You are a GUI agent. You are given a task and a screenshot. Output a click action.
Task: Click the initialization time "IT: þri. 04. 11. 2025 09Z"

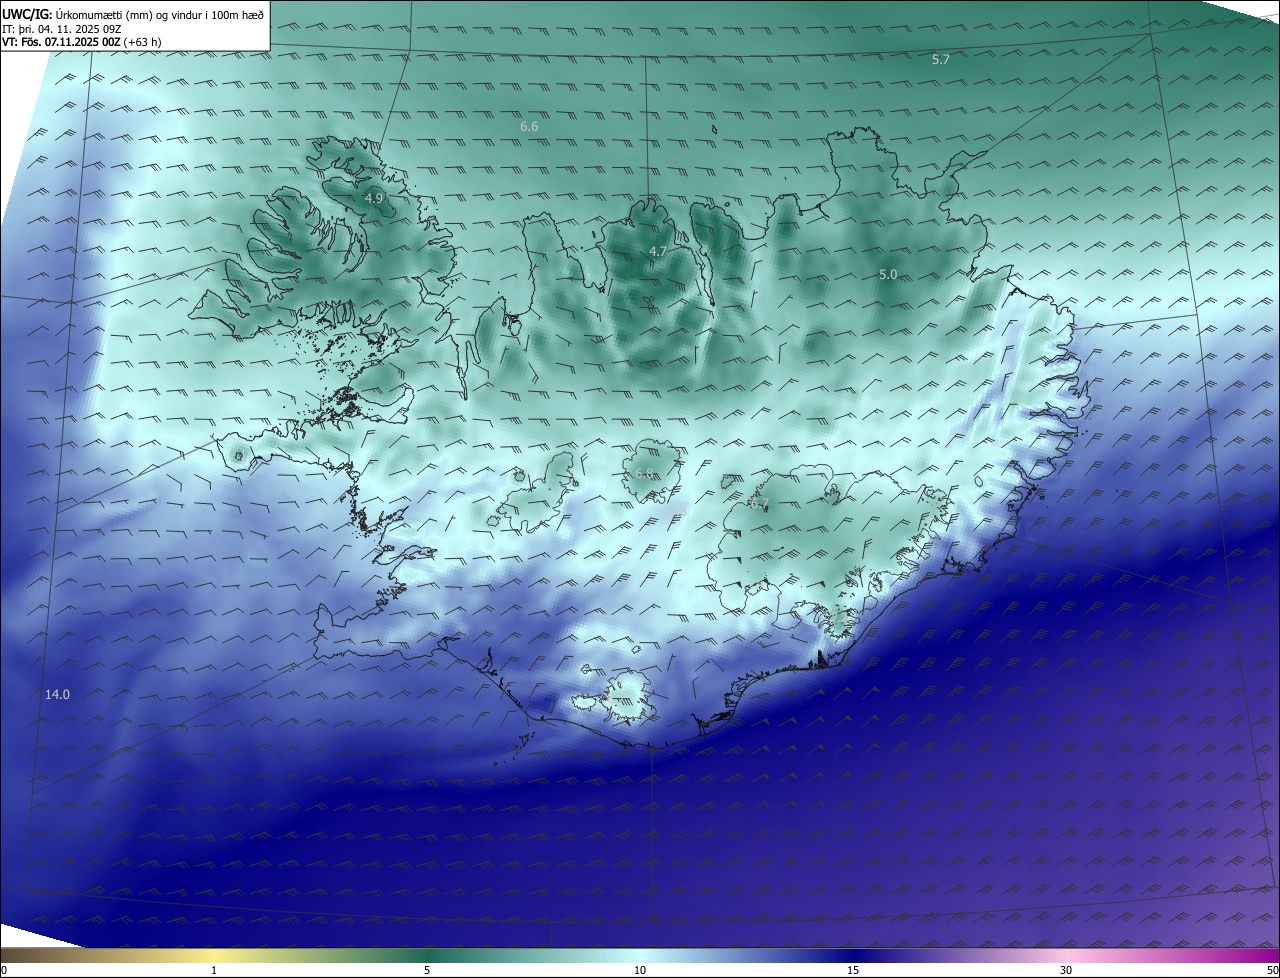[x=61, y=29]
